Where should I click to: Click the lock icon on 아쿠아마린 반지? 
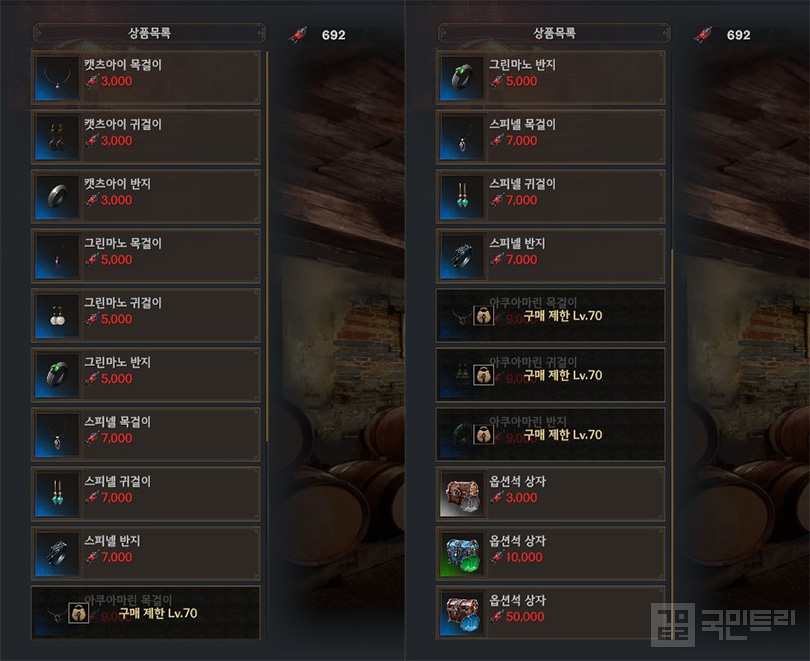483,435
